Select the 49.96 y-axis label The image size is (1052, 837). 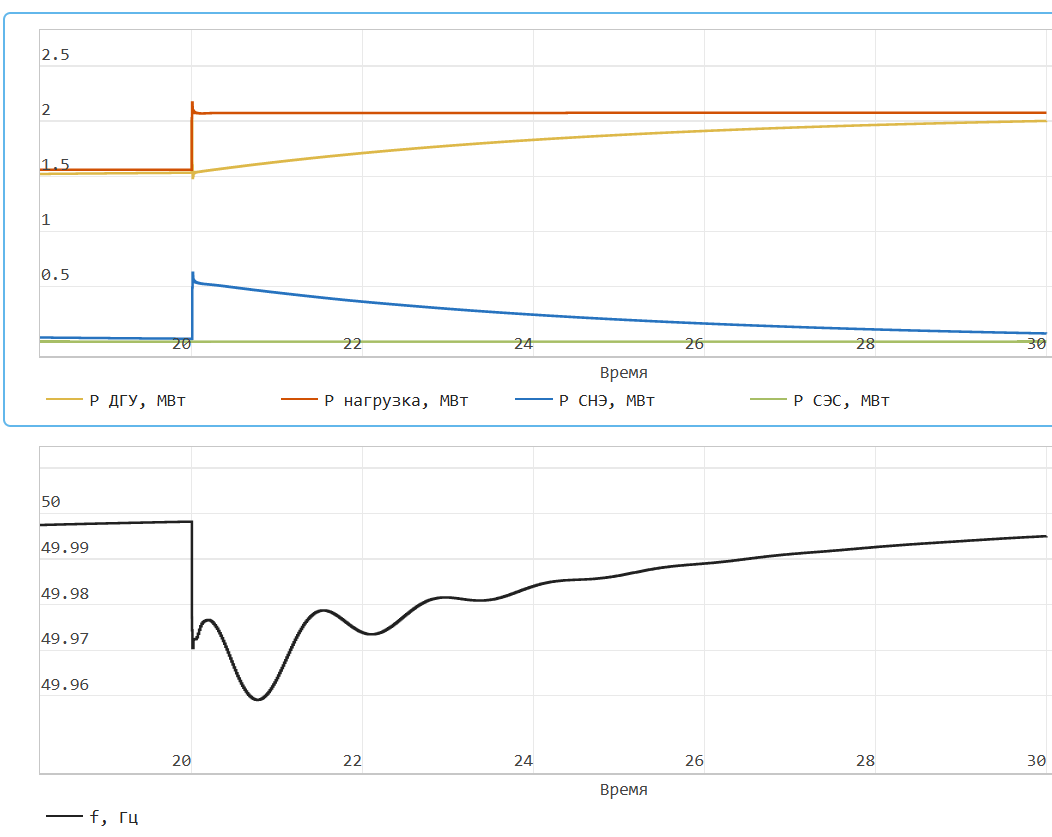click(64, 685)
